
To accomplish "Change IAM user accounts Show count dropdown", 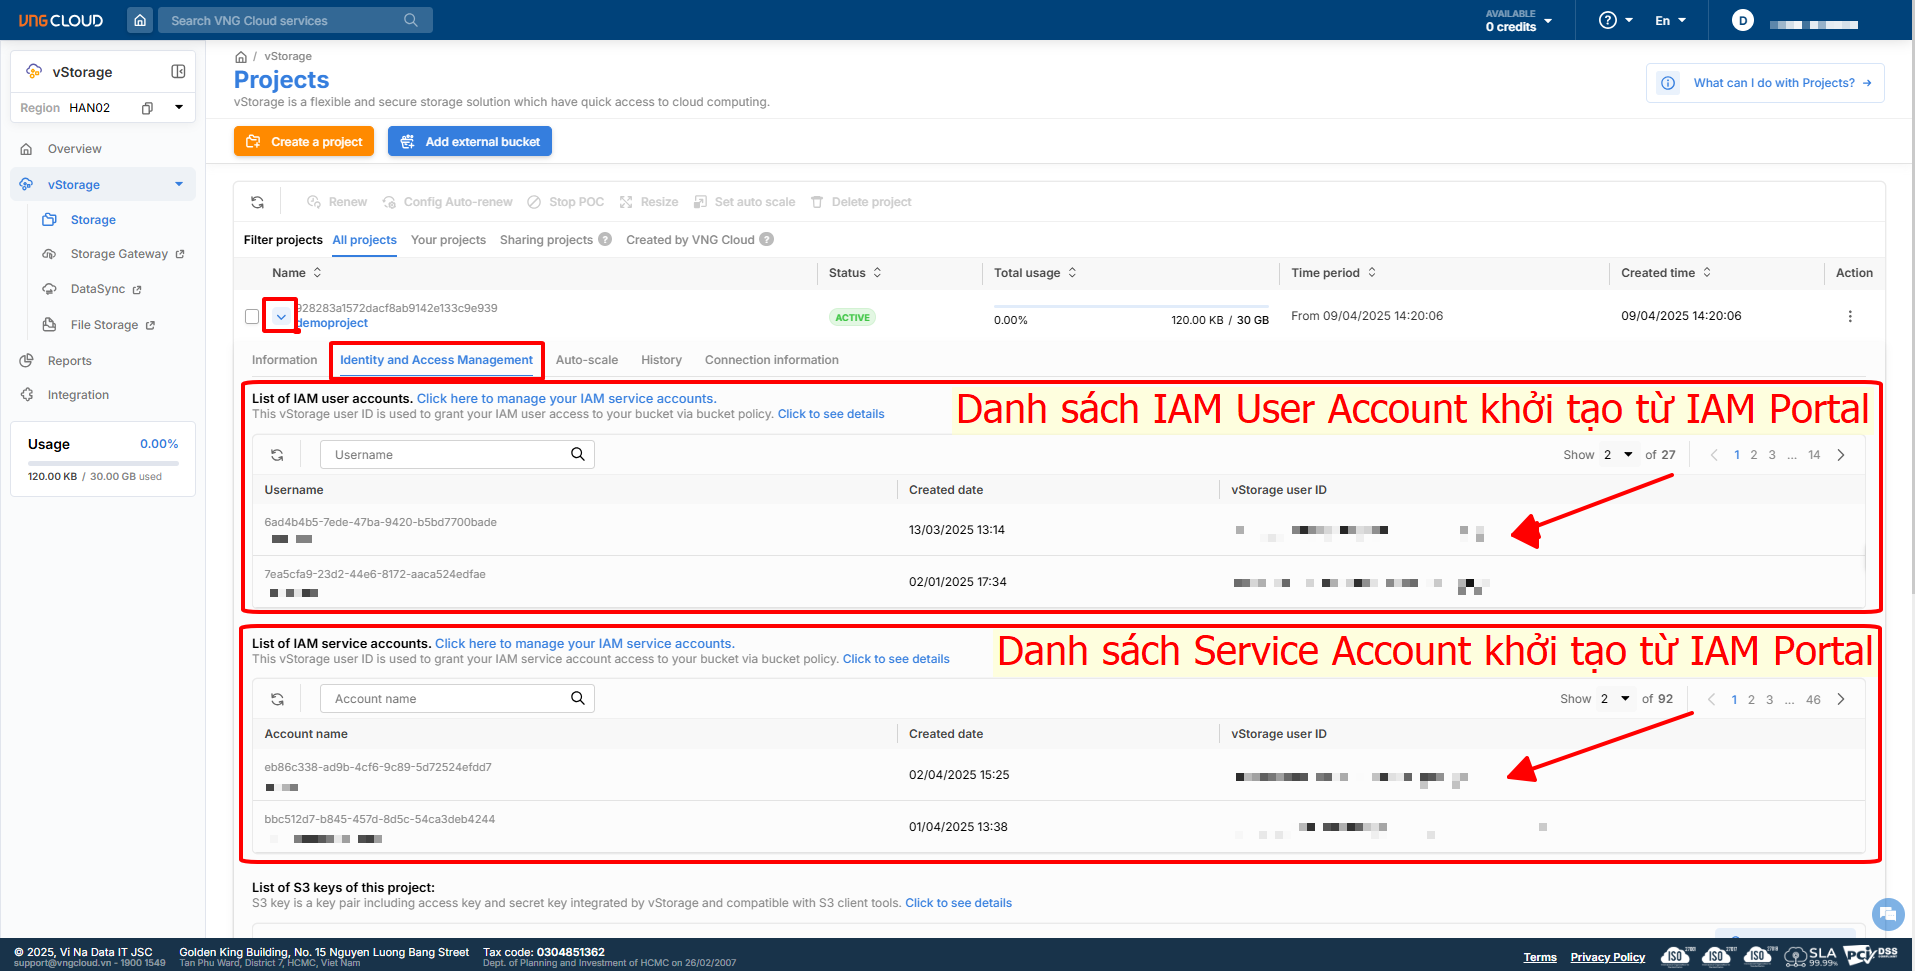I will [x=1617, y=455].
